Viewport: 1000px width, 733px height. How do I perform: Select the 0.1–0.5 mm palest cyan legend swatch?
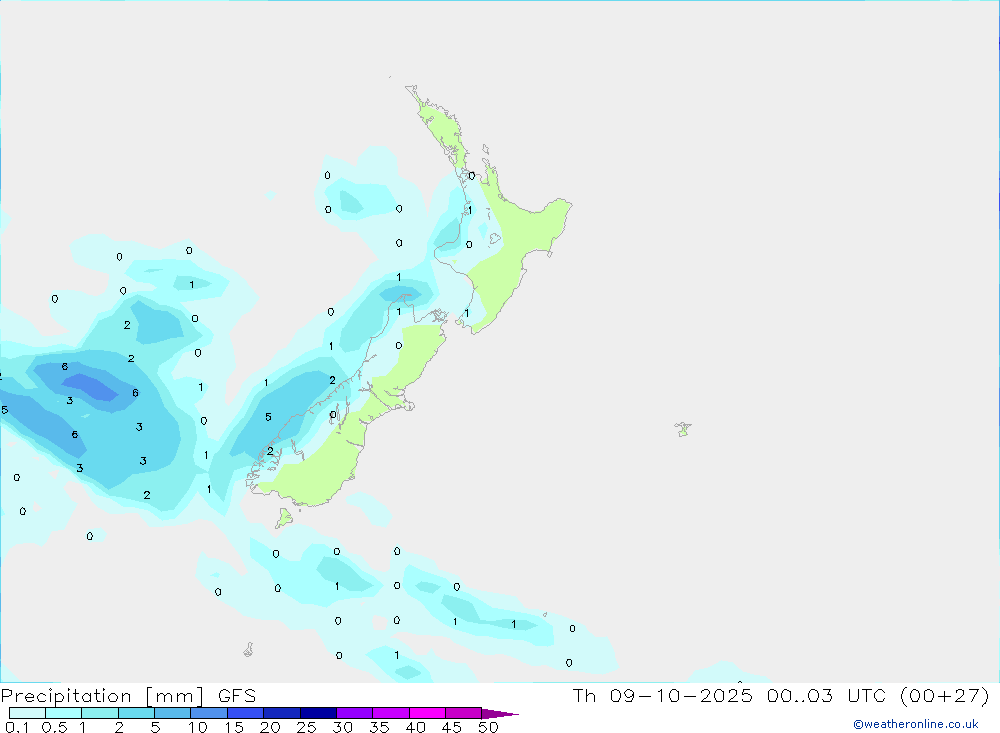[27, 713]
